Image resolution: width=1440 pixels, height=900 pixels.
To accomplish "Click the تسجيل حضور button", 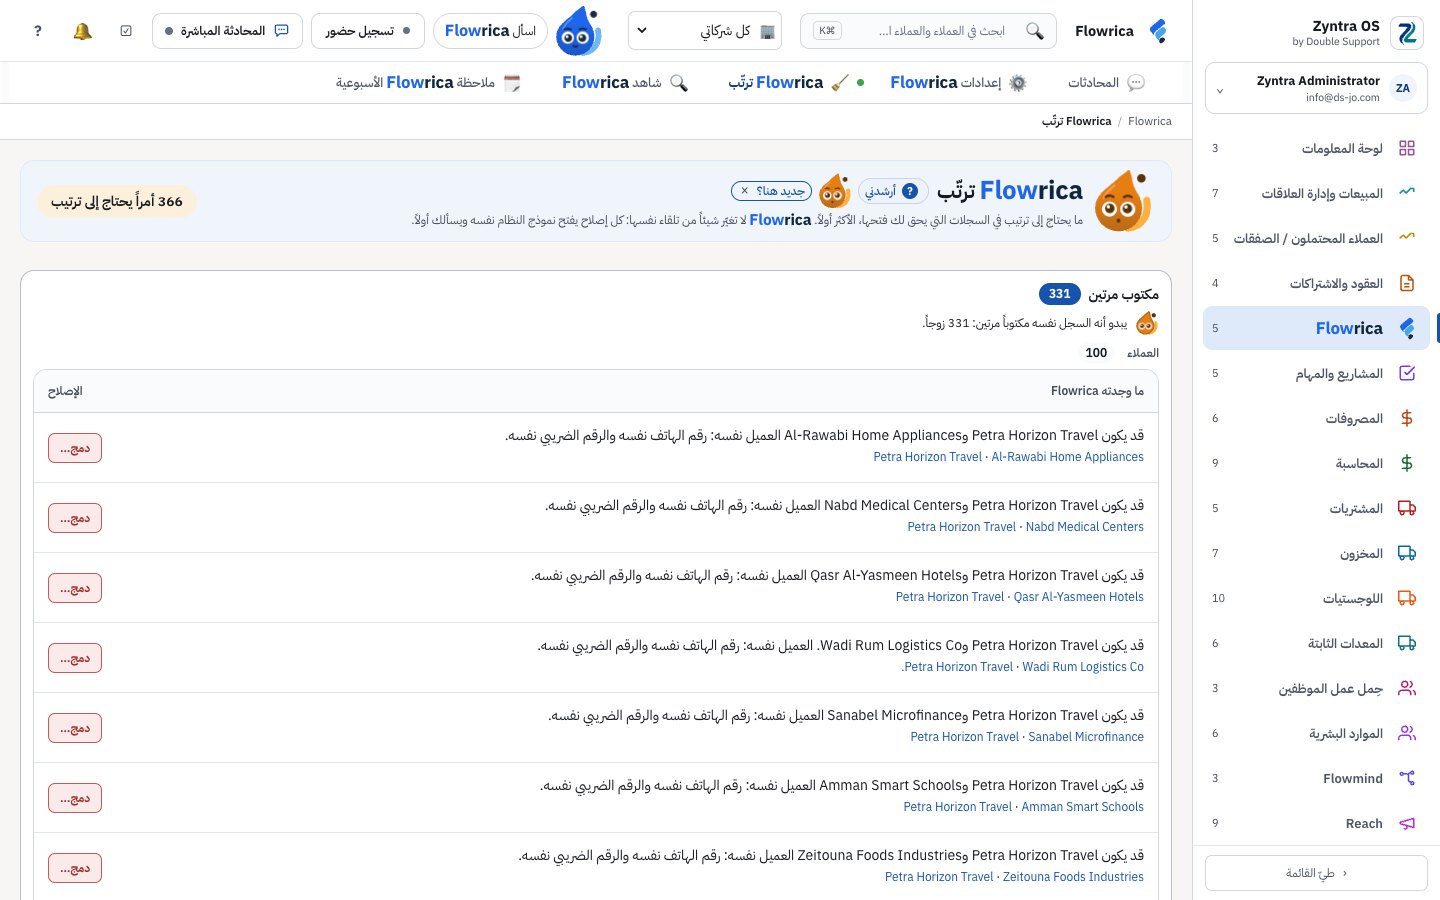I will (x=368, y=31).
